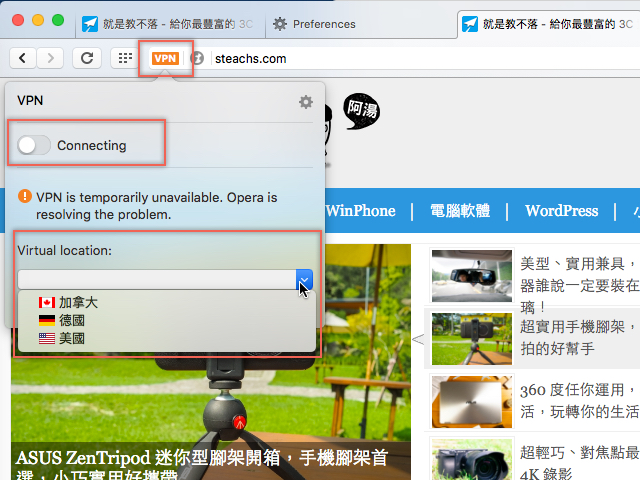Open the 電腦軟體 navigation link
This screenshot has width=640, height=480.
(x=460, y=211)
